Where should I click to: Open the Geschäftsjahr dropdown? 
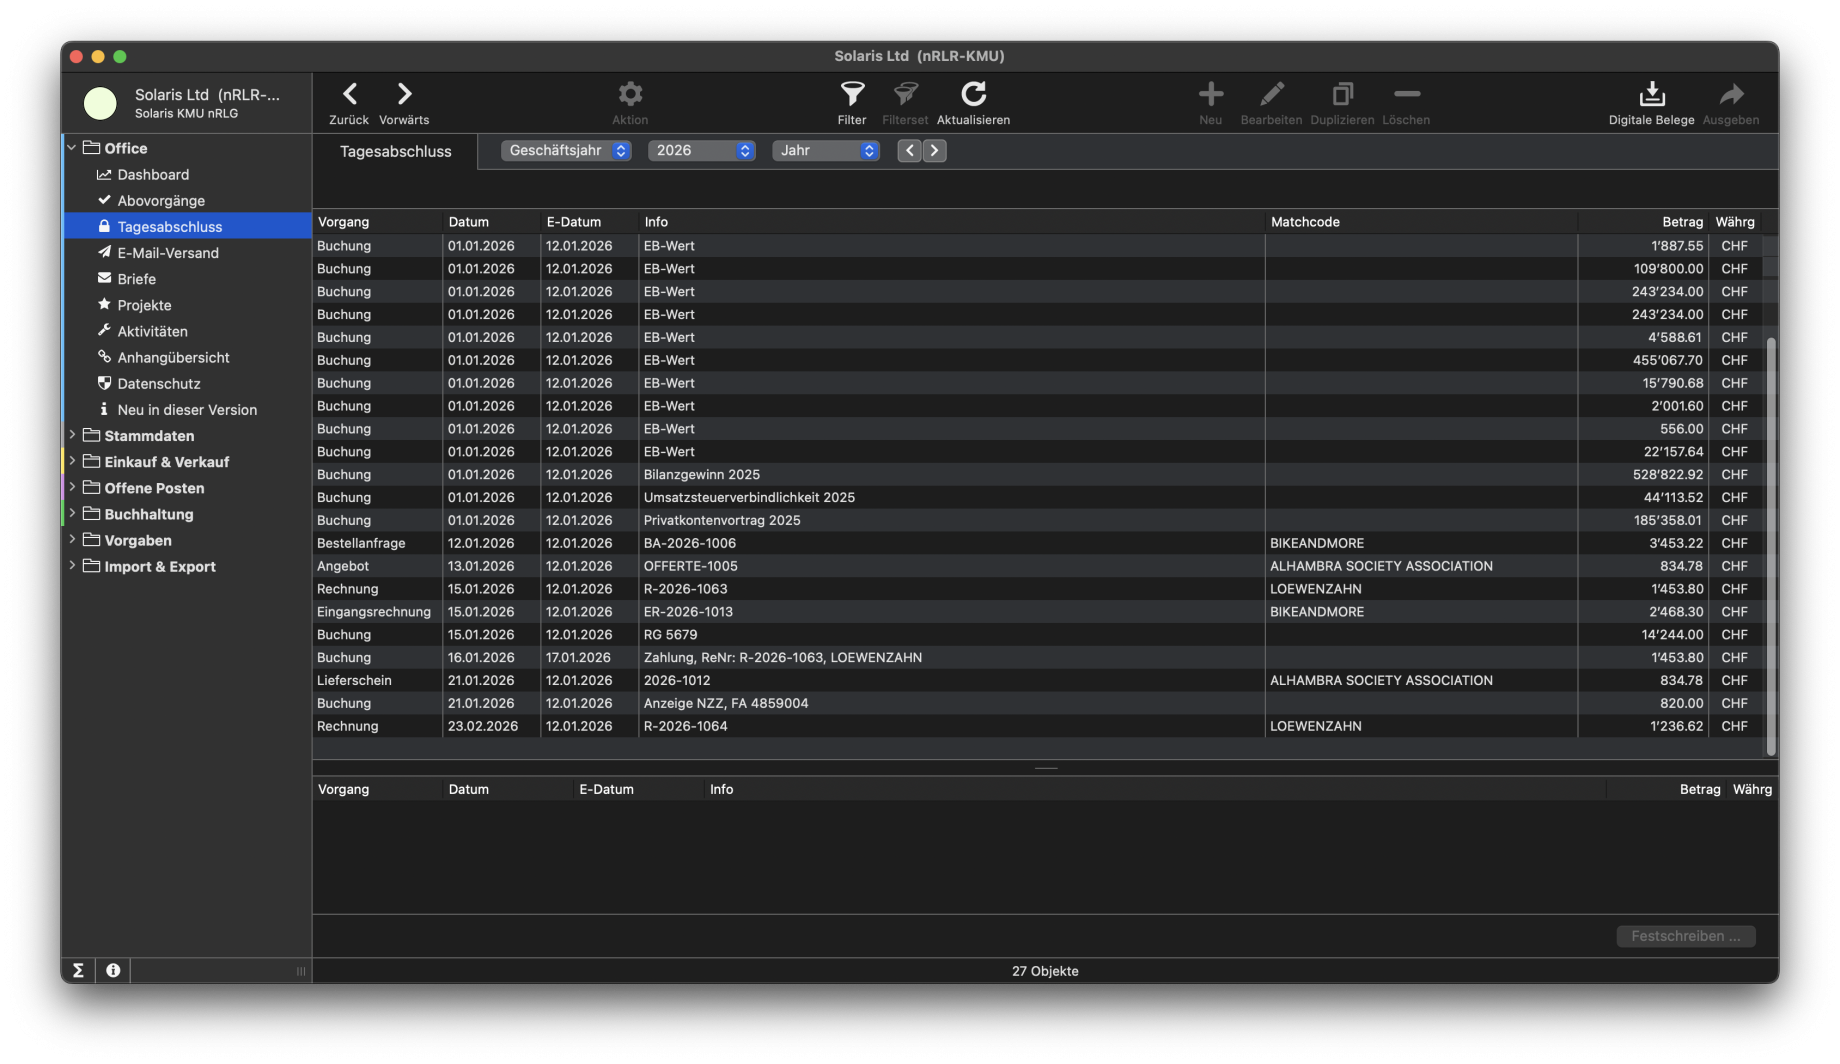[x=566, y=150]
